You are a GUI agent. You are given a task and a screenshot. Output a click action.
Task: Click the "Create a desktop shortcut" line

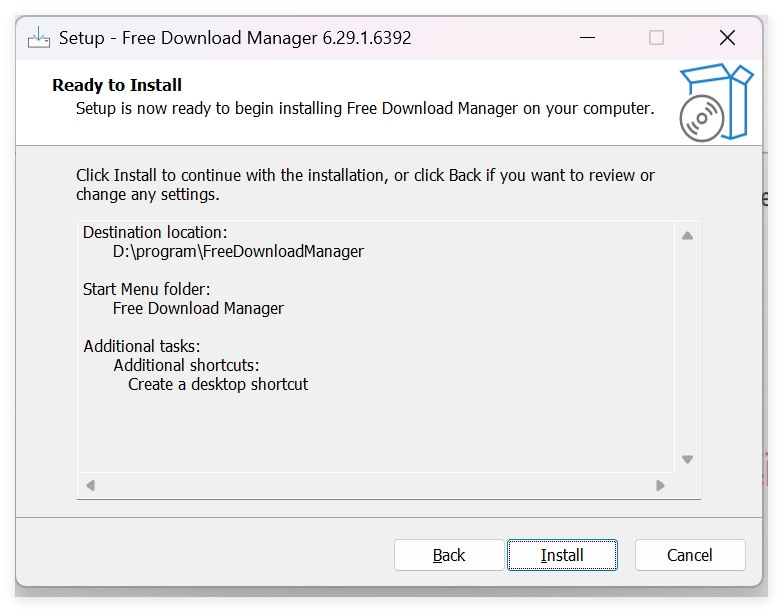click(218, 384)
